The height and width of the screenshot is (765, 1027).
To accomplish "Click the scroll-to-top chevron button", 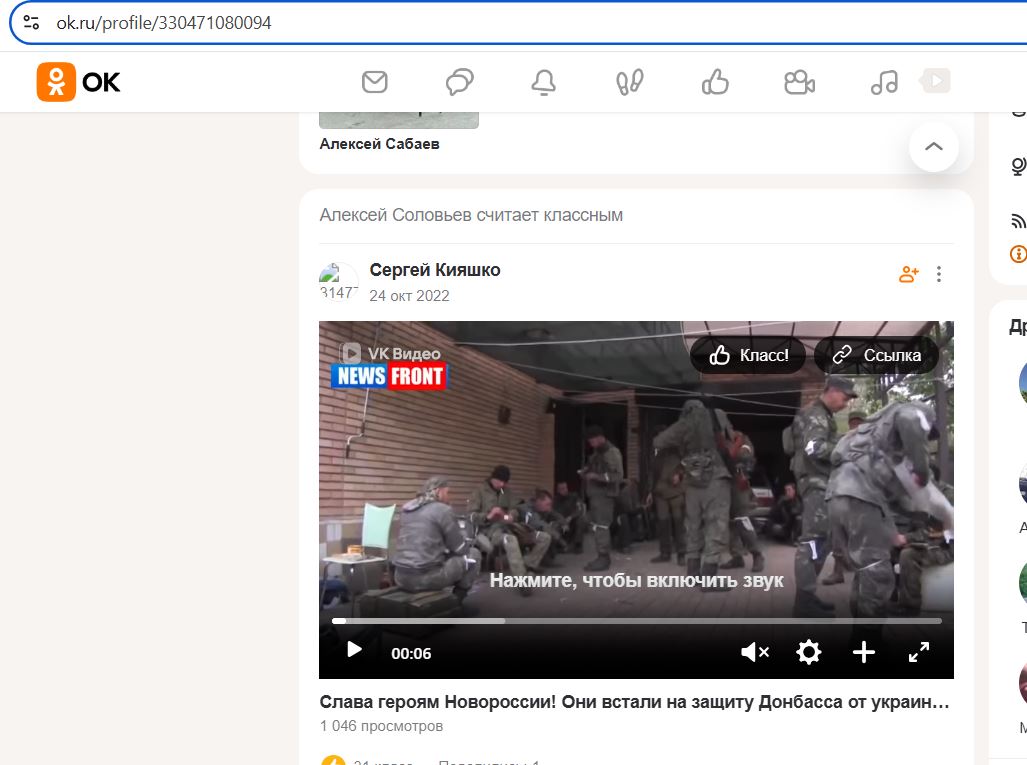I will (x=933, y=147).
